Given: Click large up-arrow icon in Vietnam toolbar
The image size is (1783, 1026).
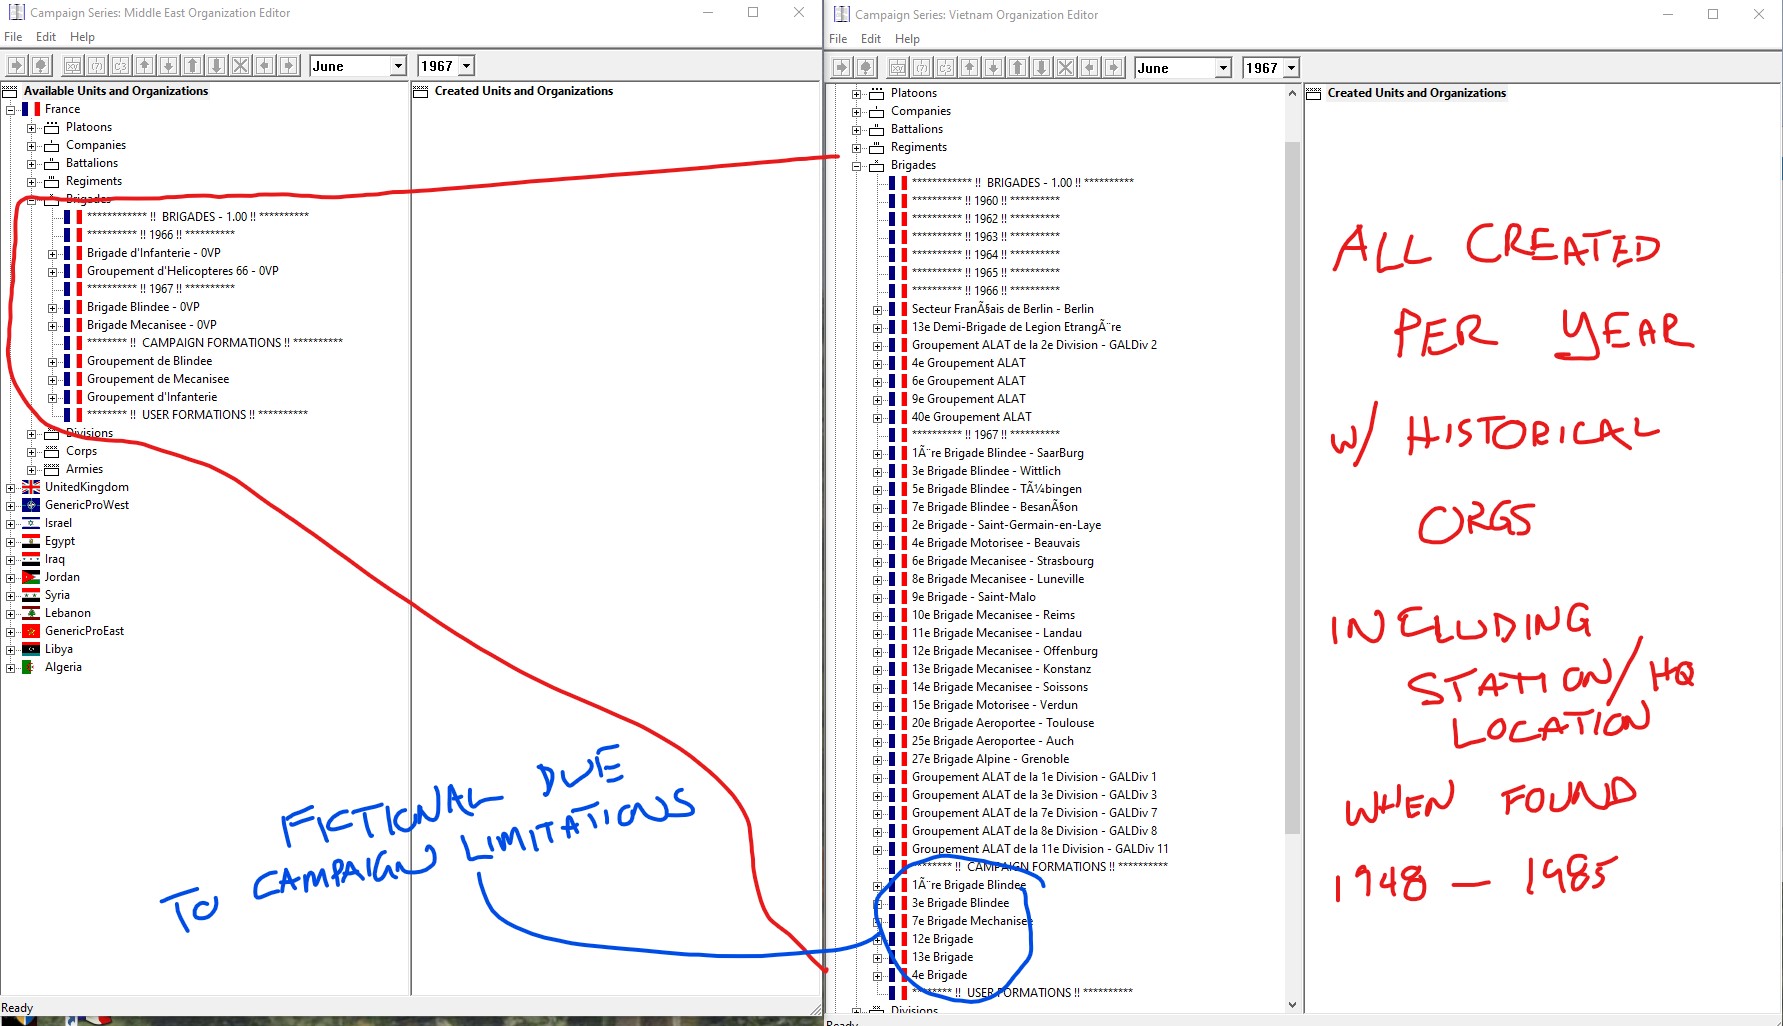Looking at the screenshot, I should (1017, 68).
